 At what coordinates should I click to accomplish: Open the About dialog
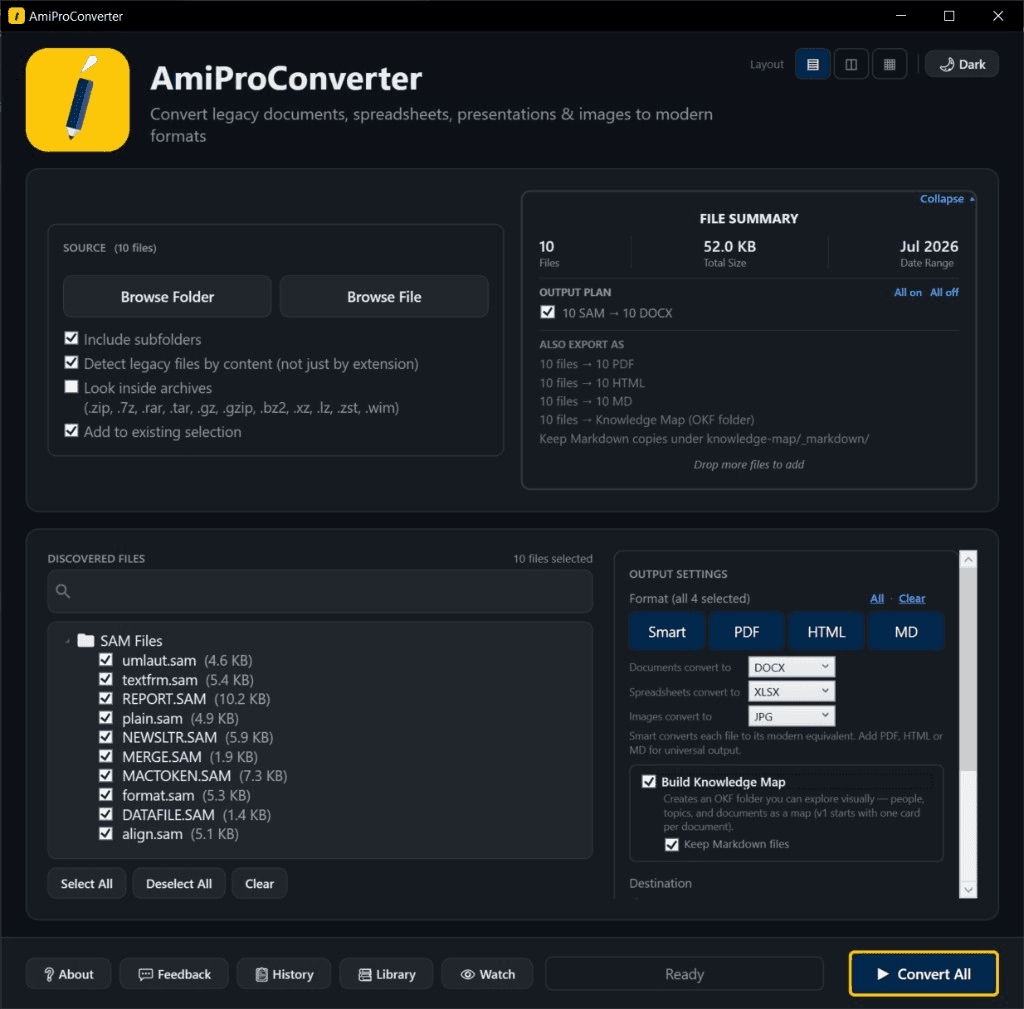click(x=69, y=974)
